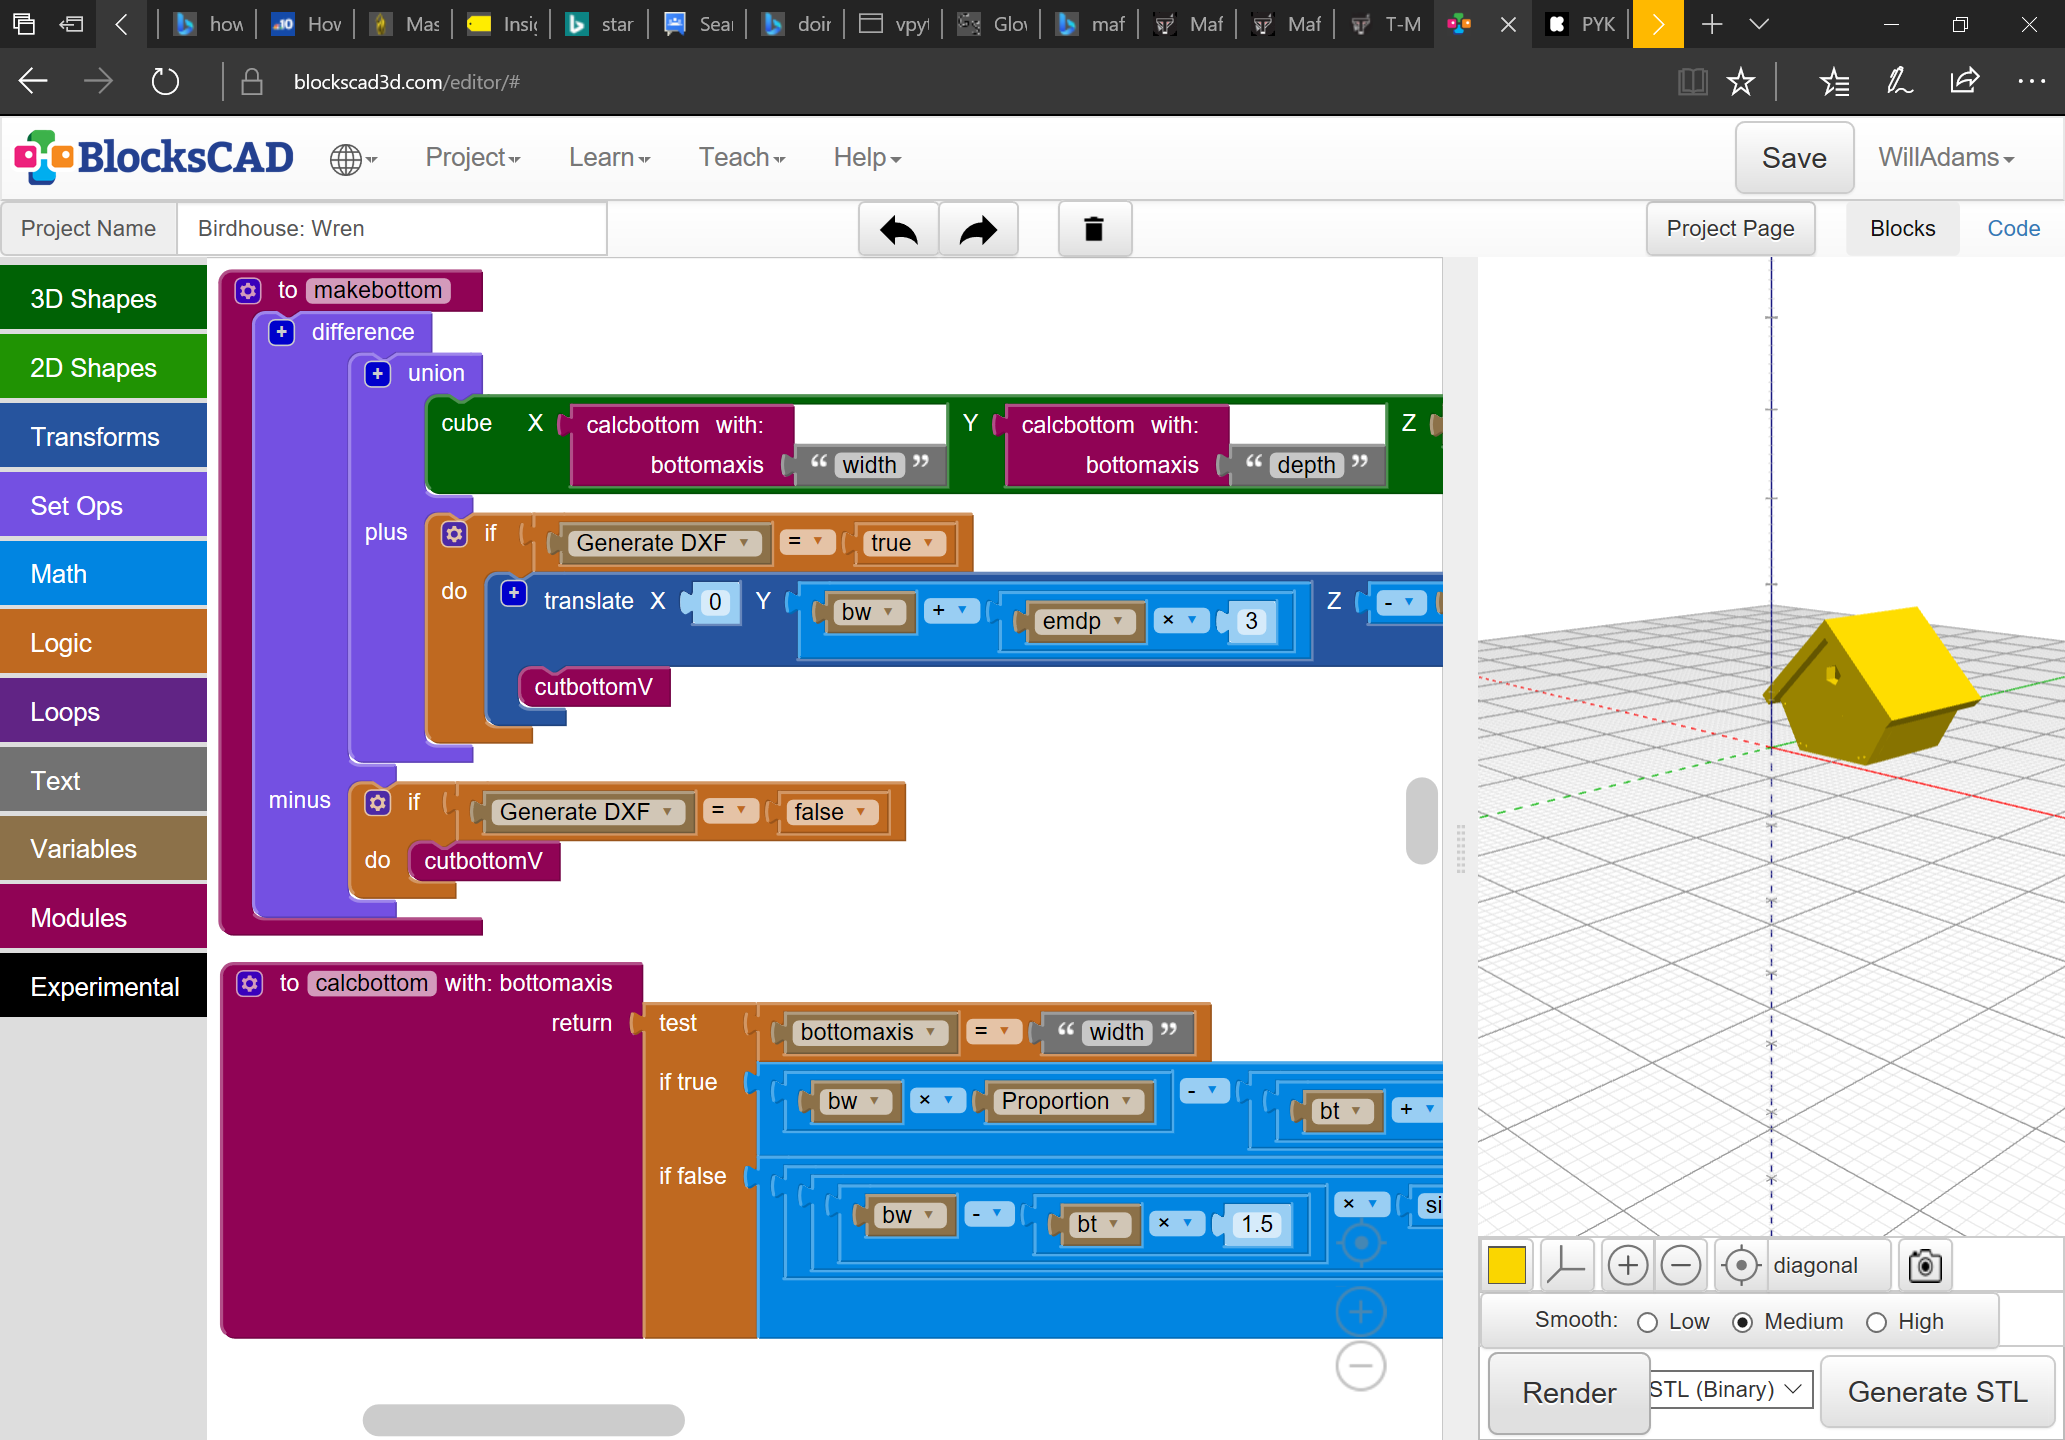Screen dimensions: 2065x1440
Task: Open diagonal view dropdown
Action: pyautogui.click(x=1829, y=1266)
